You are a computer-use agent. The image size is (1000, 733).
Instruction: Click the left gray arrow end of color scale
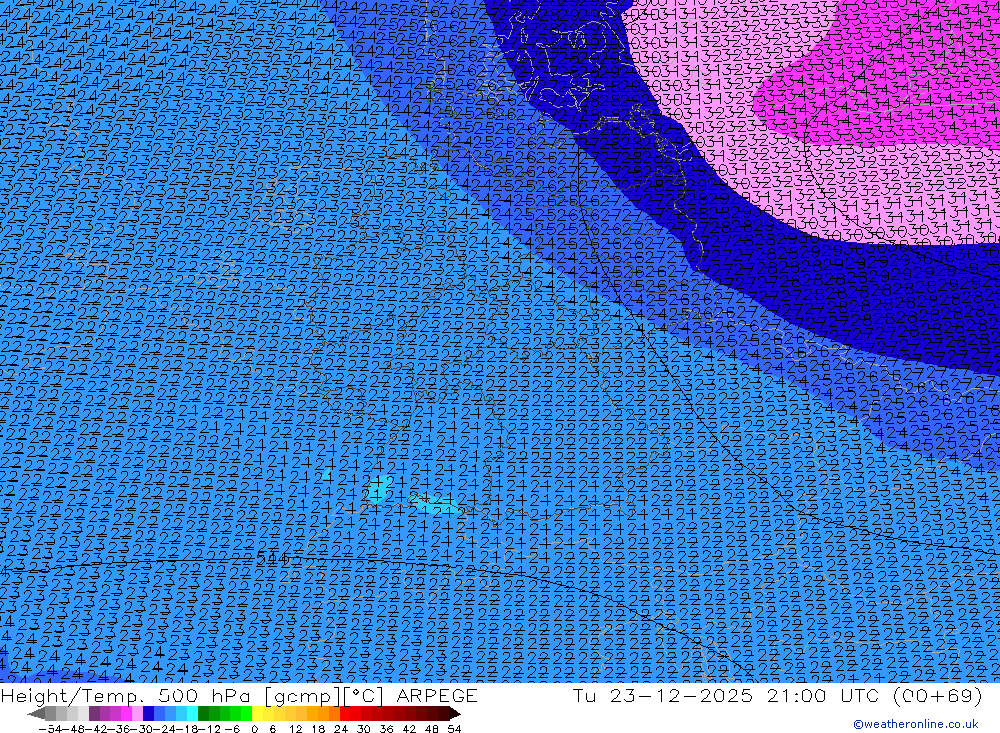click(36, 713)
